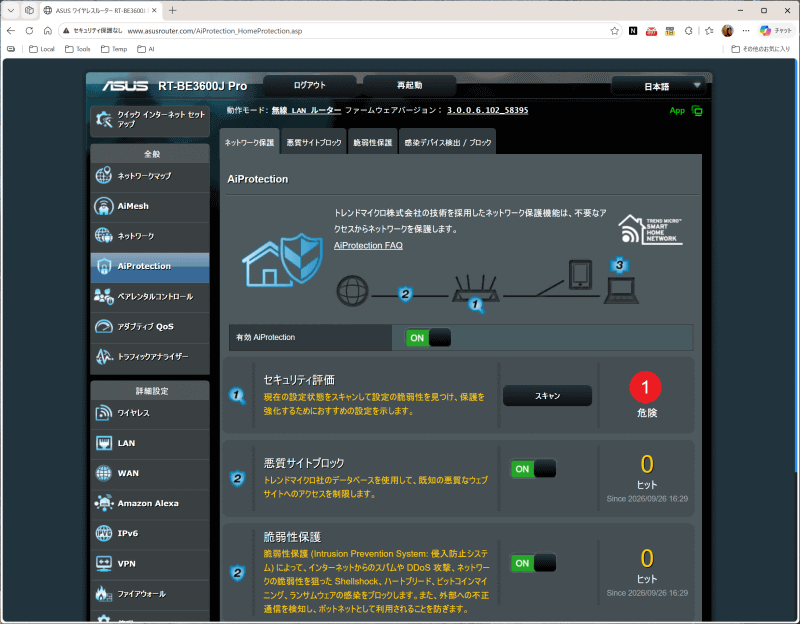The width and height of the screenshot is (800, 624).
Task: Open その他のお気に入り folder
Action: pyautogui.click(x=760, y=49)
